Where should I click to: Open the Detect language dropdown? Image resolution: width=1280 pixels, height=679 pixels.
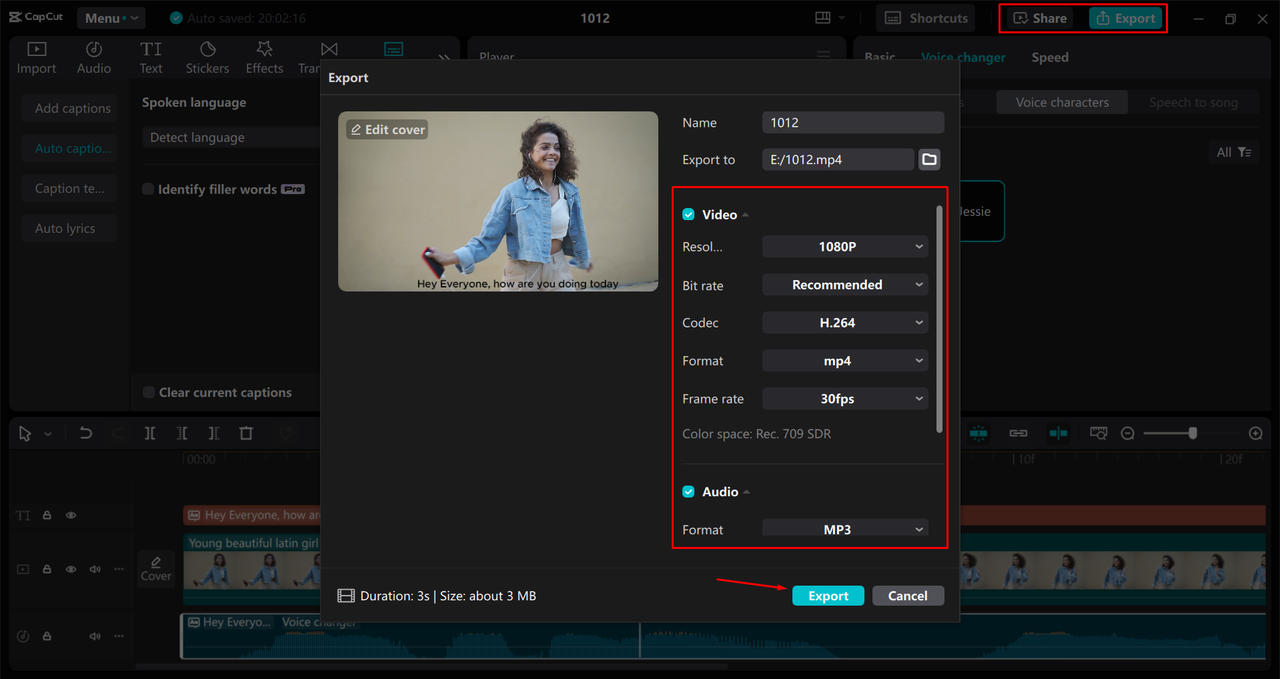click(x=232, y=138)
